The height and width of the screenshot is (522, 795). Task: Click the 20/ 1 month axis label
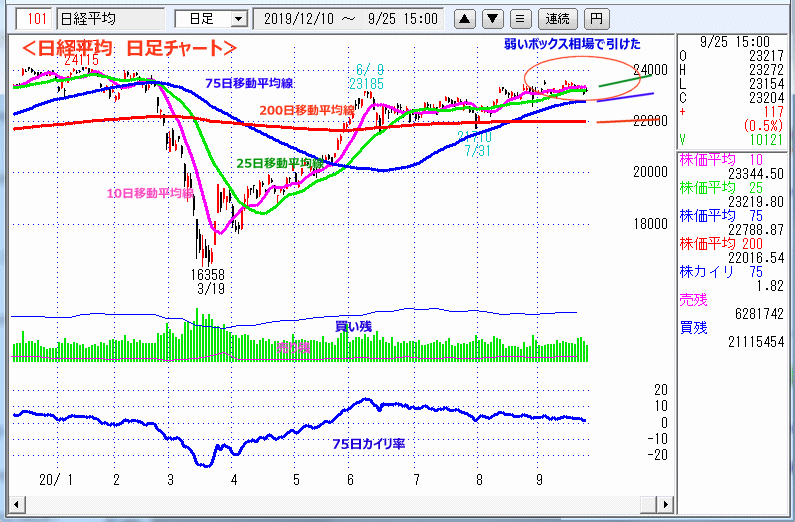click(56, 479)
